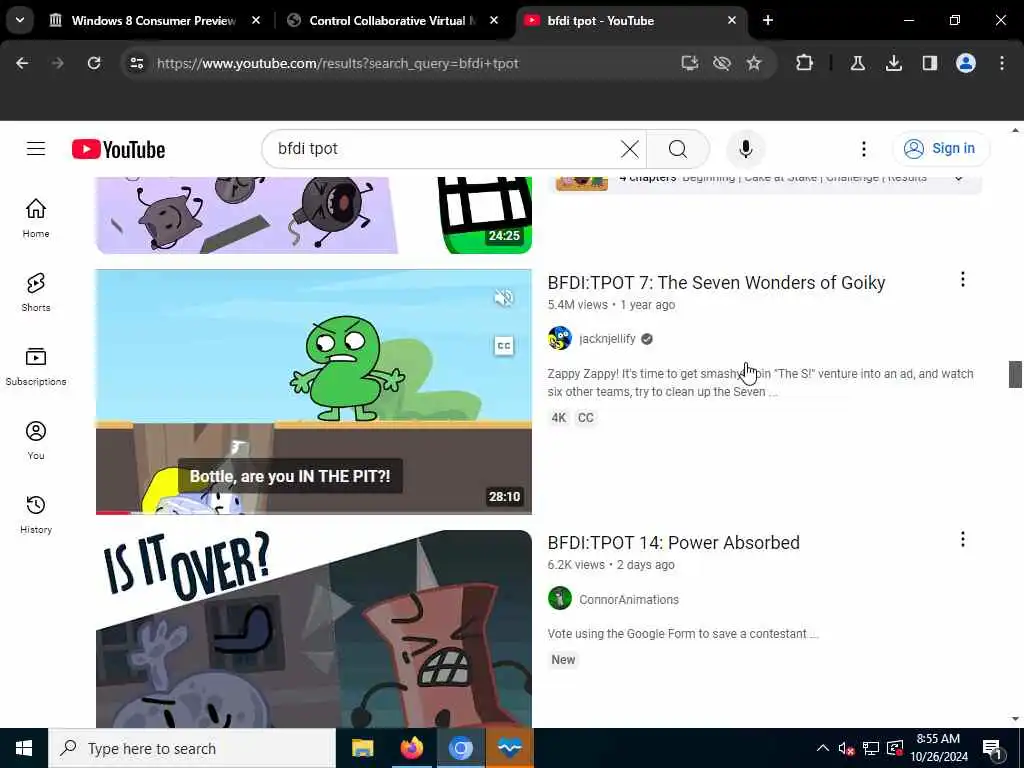Show hidden system tray icons chevron
Image resolution: width=1024 pixels, height=768 pixels.
(823, 748)
